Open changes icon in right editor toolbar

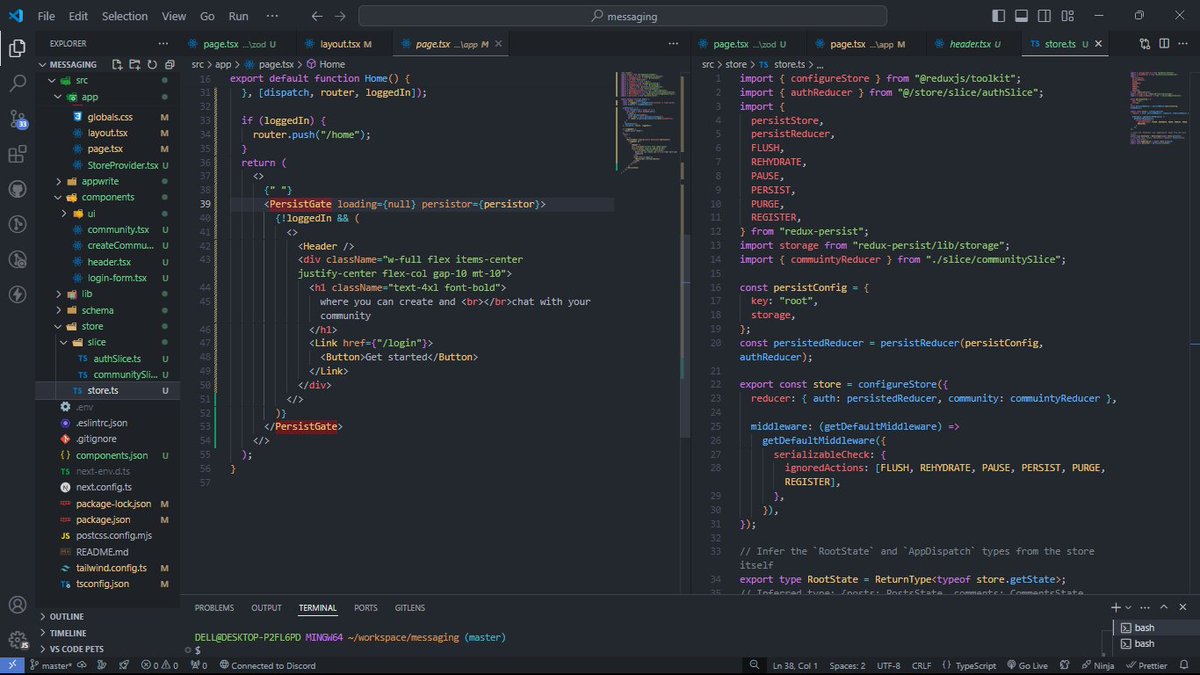point(1145,44)
